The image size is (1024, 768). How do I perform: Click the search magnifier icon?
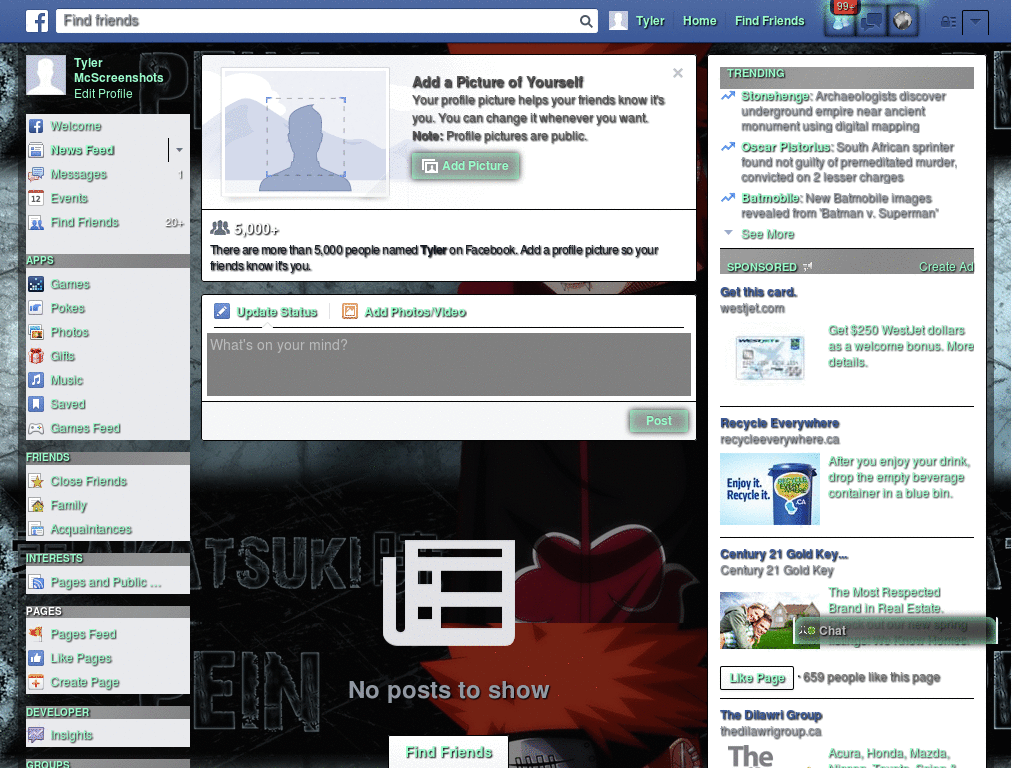tap(586, 21)
